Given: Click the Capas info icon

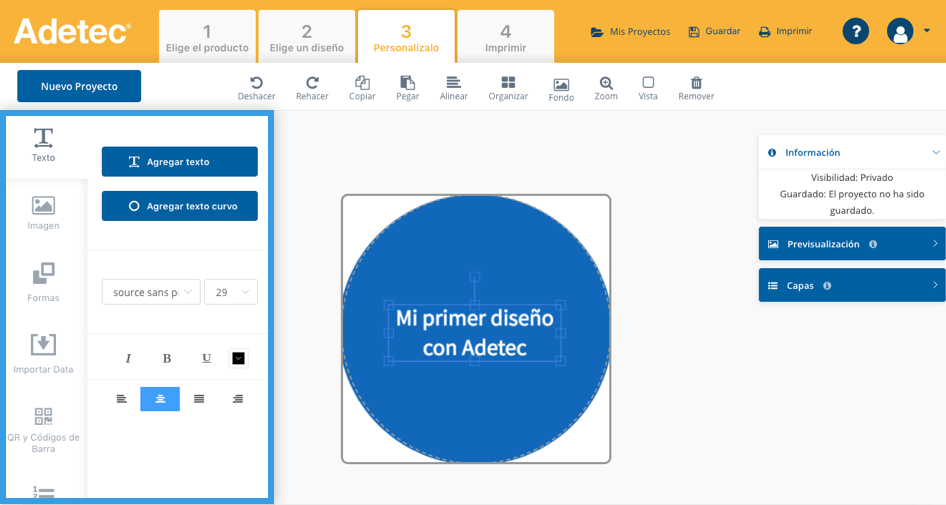Looking at the screenshot, I should (827, 285).
